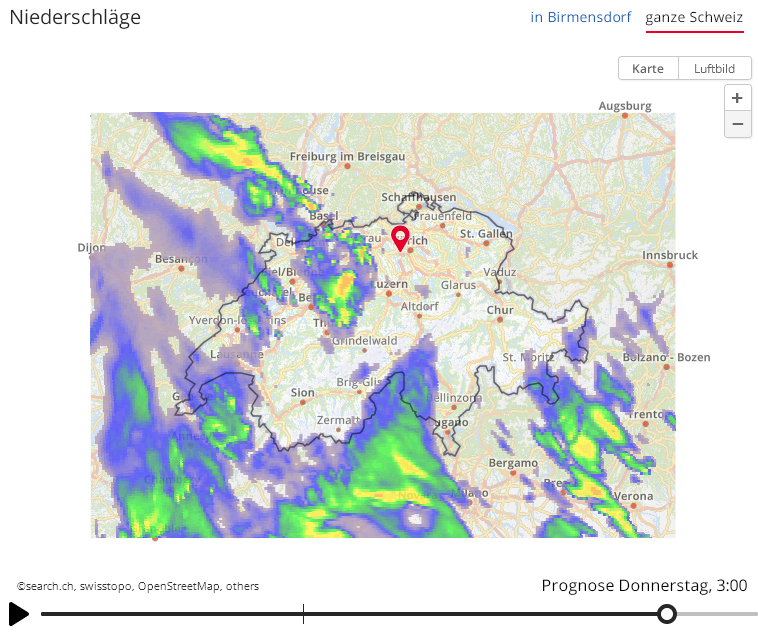Screen dimensions: 758x636
Task: Zoom in the map with plus button
Action: [x=737, y=98]
